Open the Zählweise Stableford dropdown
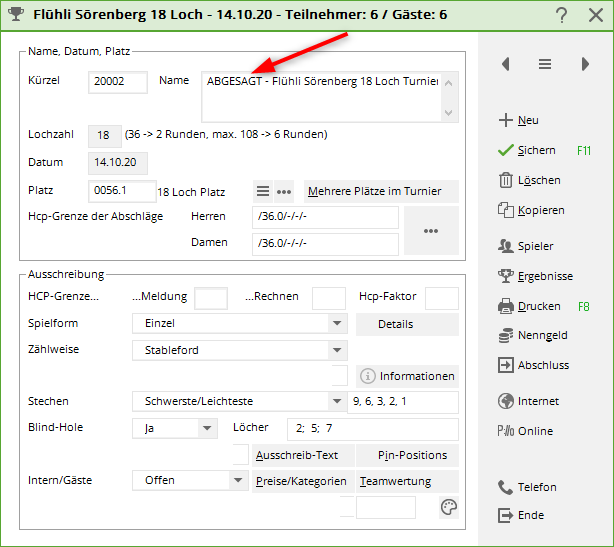This screenshot has height=547, width=614. point(337,350)
